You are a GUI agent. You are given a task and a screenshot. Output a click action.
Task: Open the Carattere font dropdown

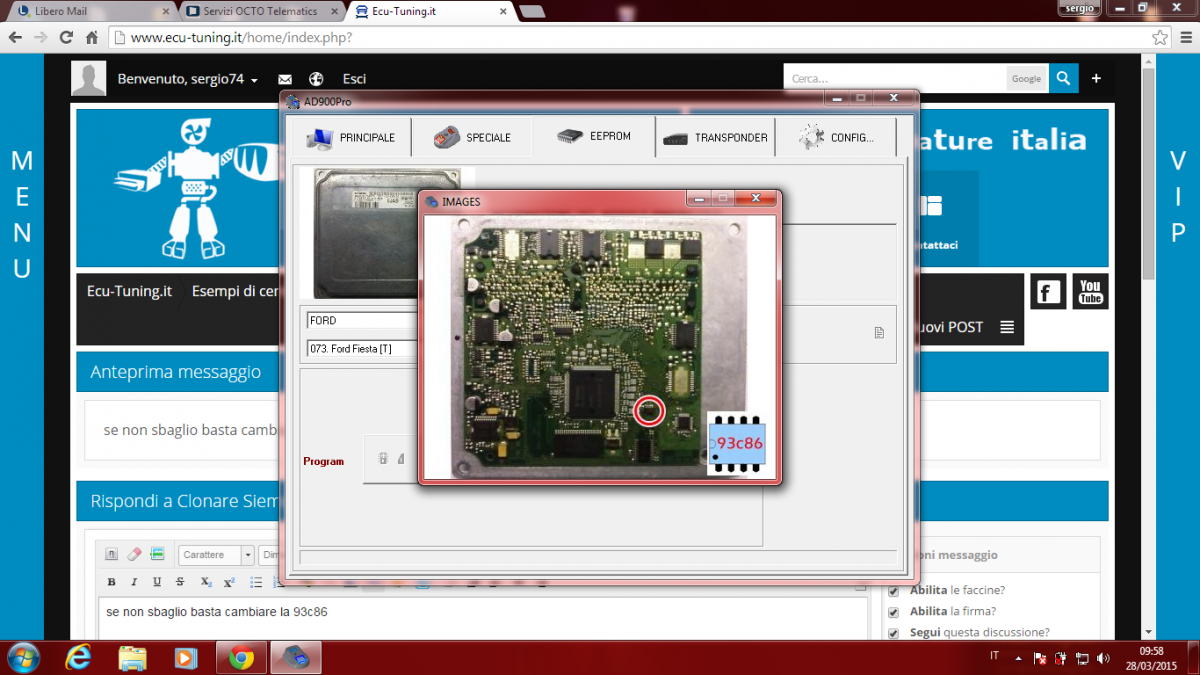click(217, 554)
